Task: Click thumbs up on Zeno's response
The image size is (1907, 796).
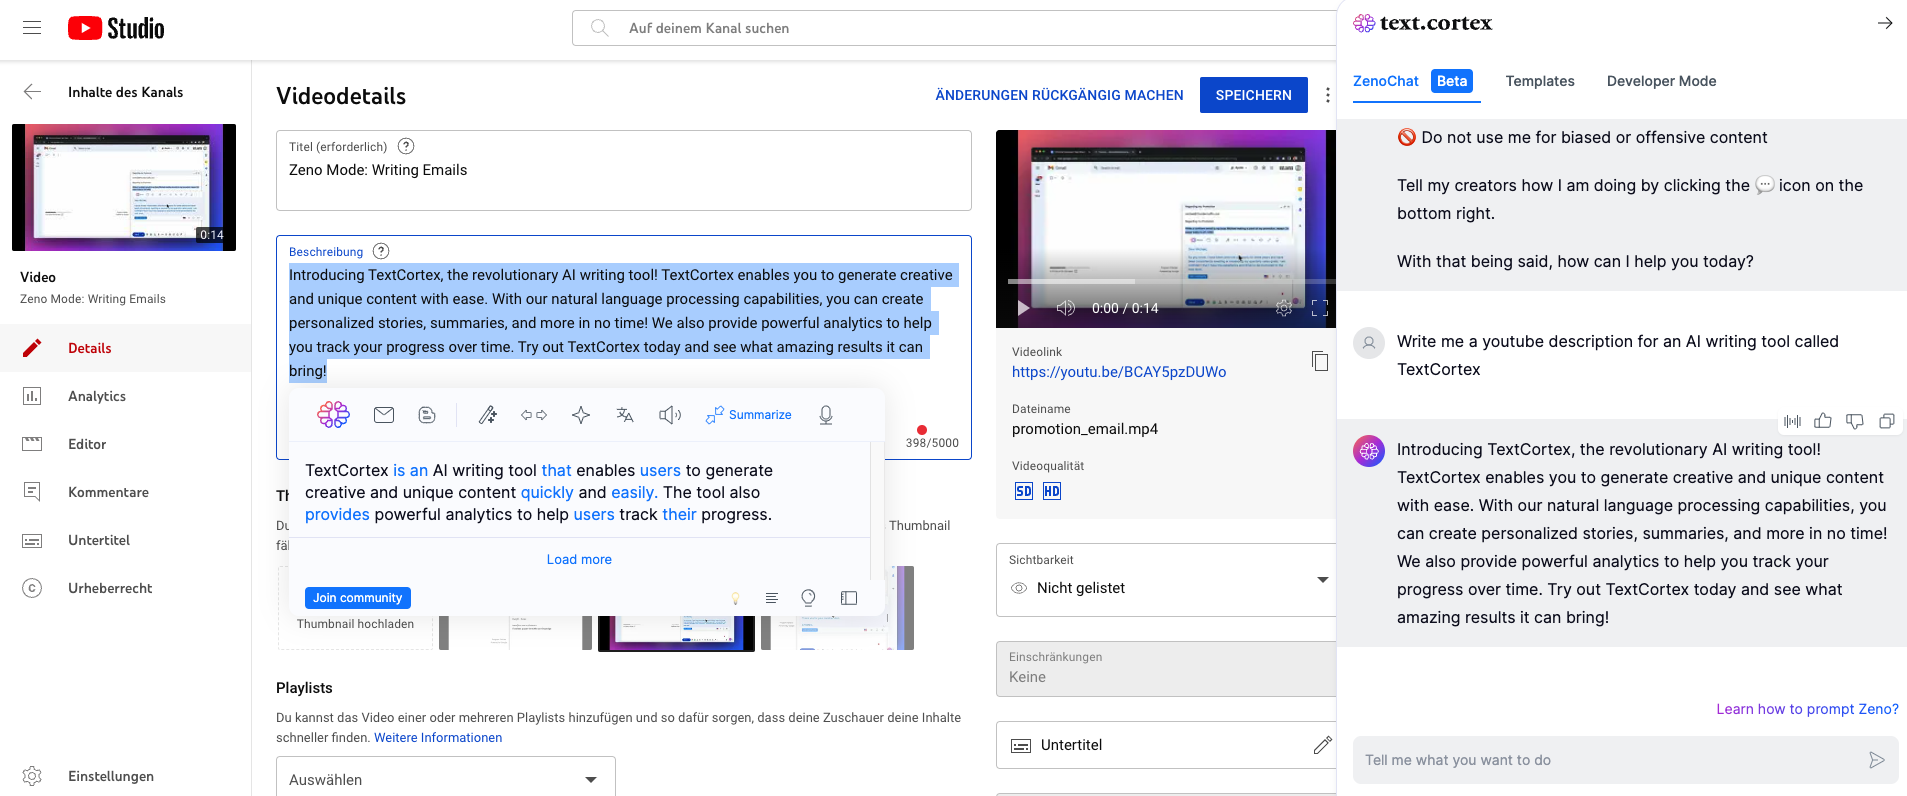Action: [1823, 421]
